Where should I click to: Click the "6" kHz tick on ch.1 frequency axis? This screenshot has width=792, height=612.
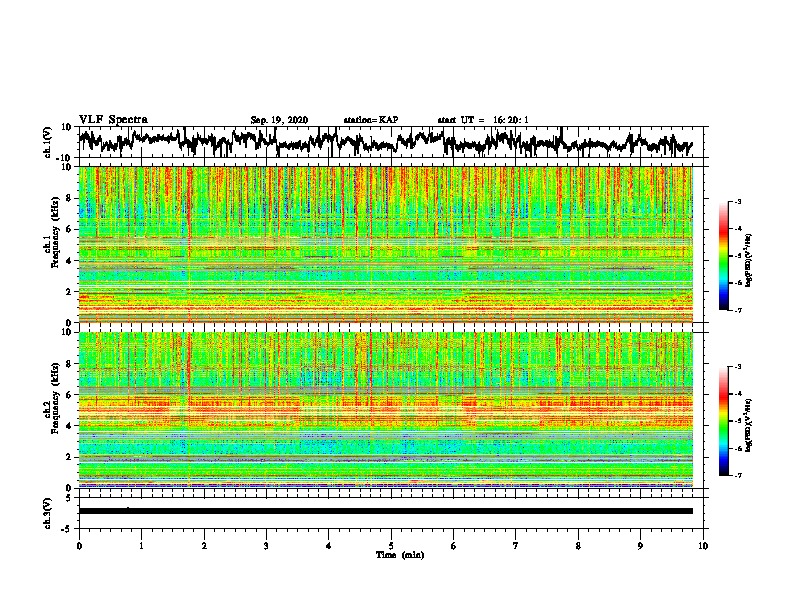coord(69,229)
